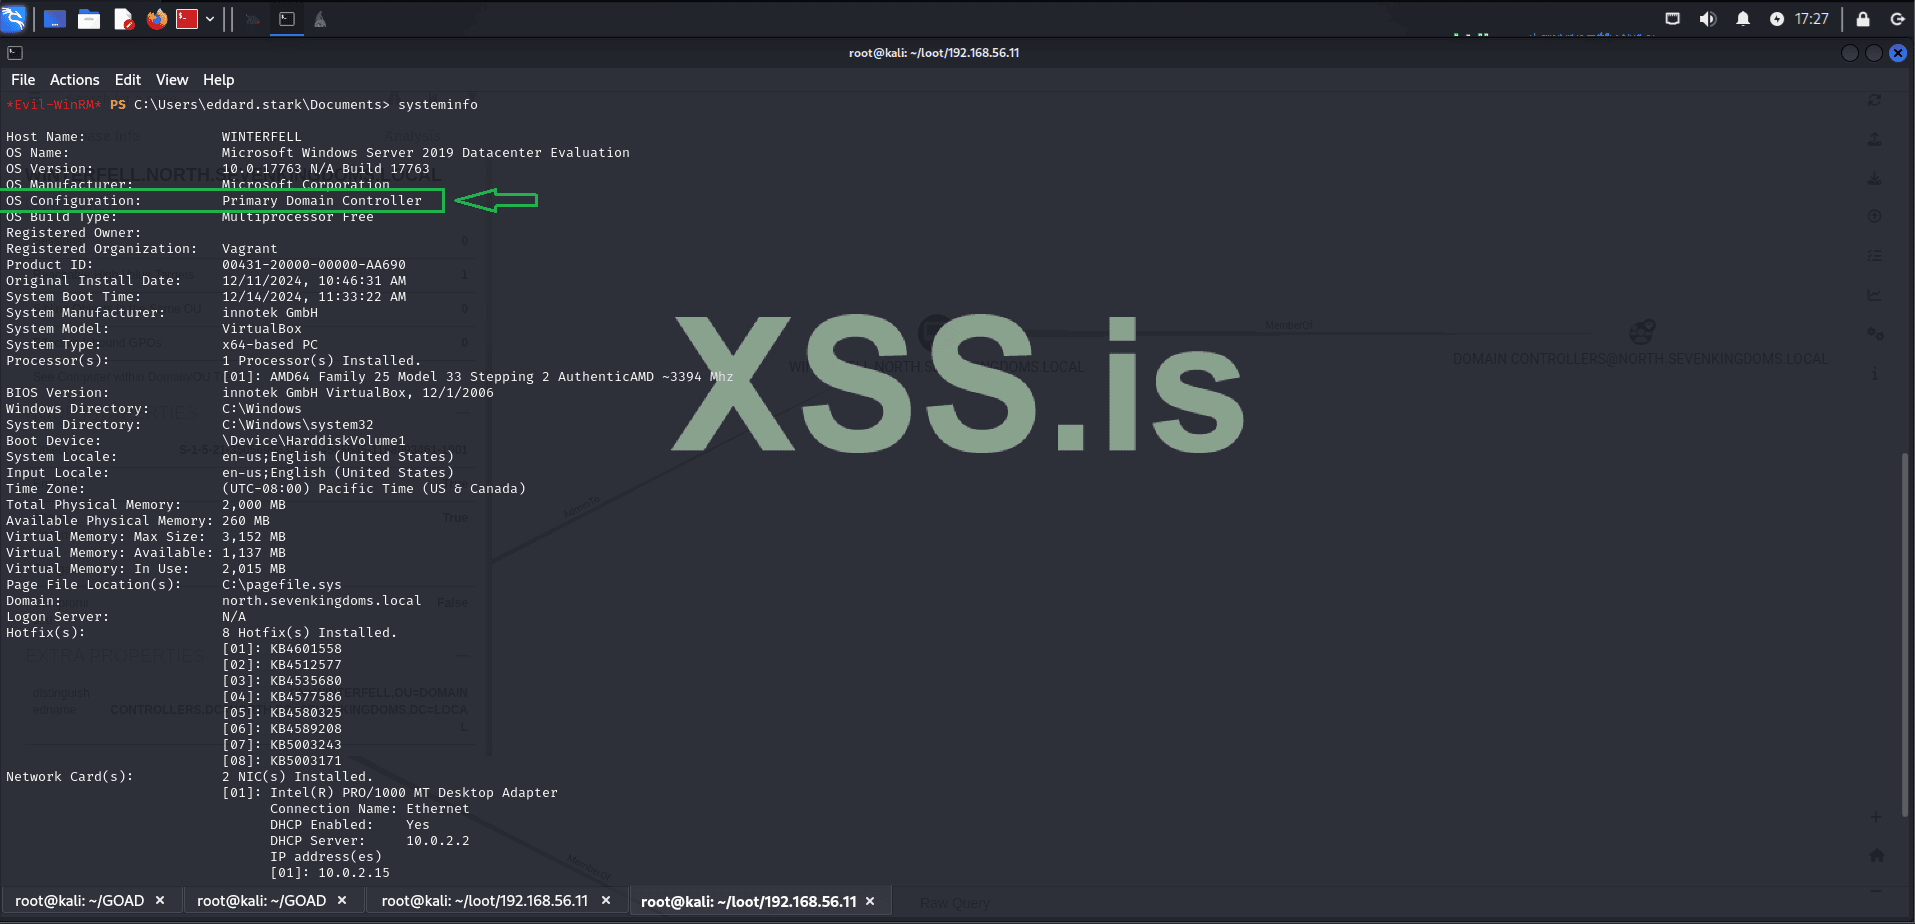Screen dimensions: 1915x924
Task: Lock the screen with the padlock icon
Action: pyautogui.click(x=1863, y=19)
